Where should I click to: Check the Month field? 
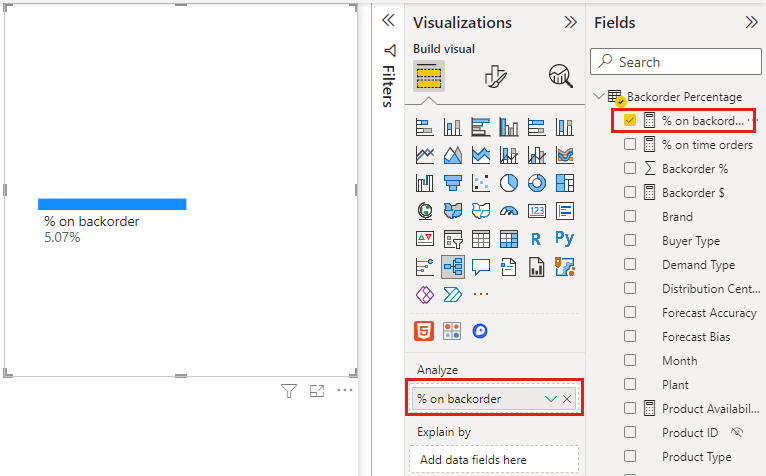point(630,360)
